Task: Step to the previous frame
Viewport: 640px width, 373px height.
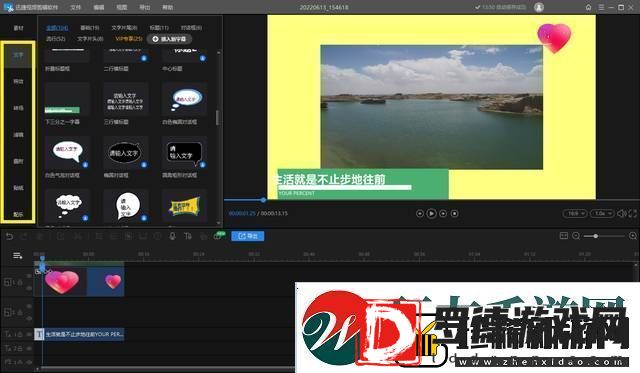Action: (x=420, y=213)
